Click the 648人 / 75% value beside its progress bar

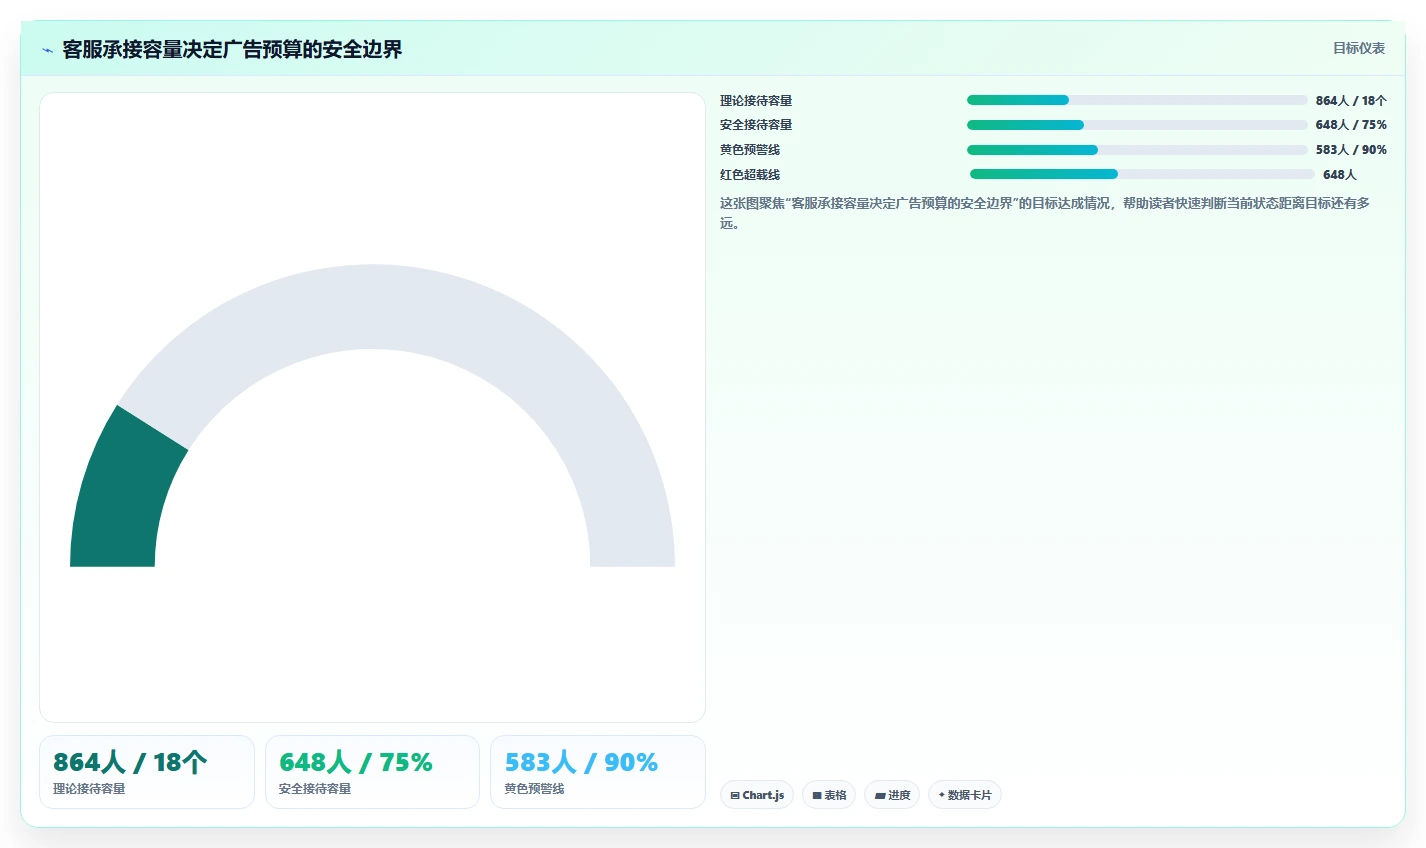(x=1351, y=125)
